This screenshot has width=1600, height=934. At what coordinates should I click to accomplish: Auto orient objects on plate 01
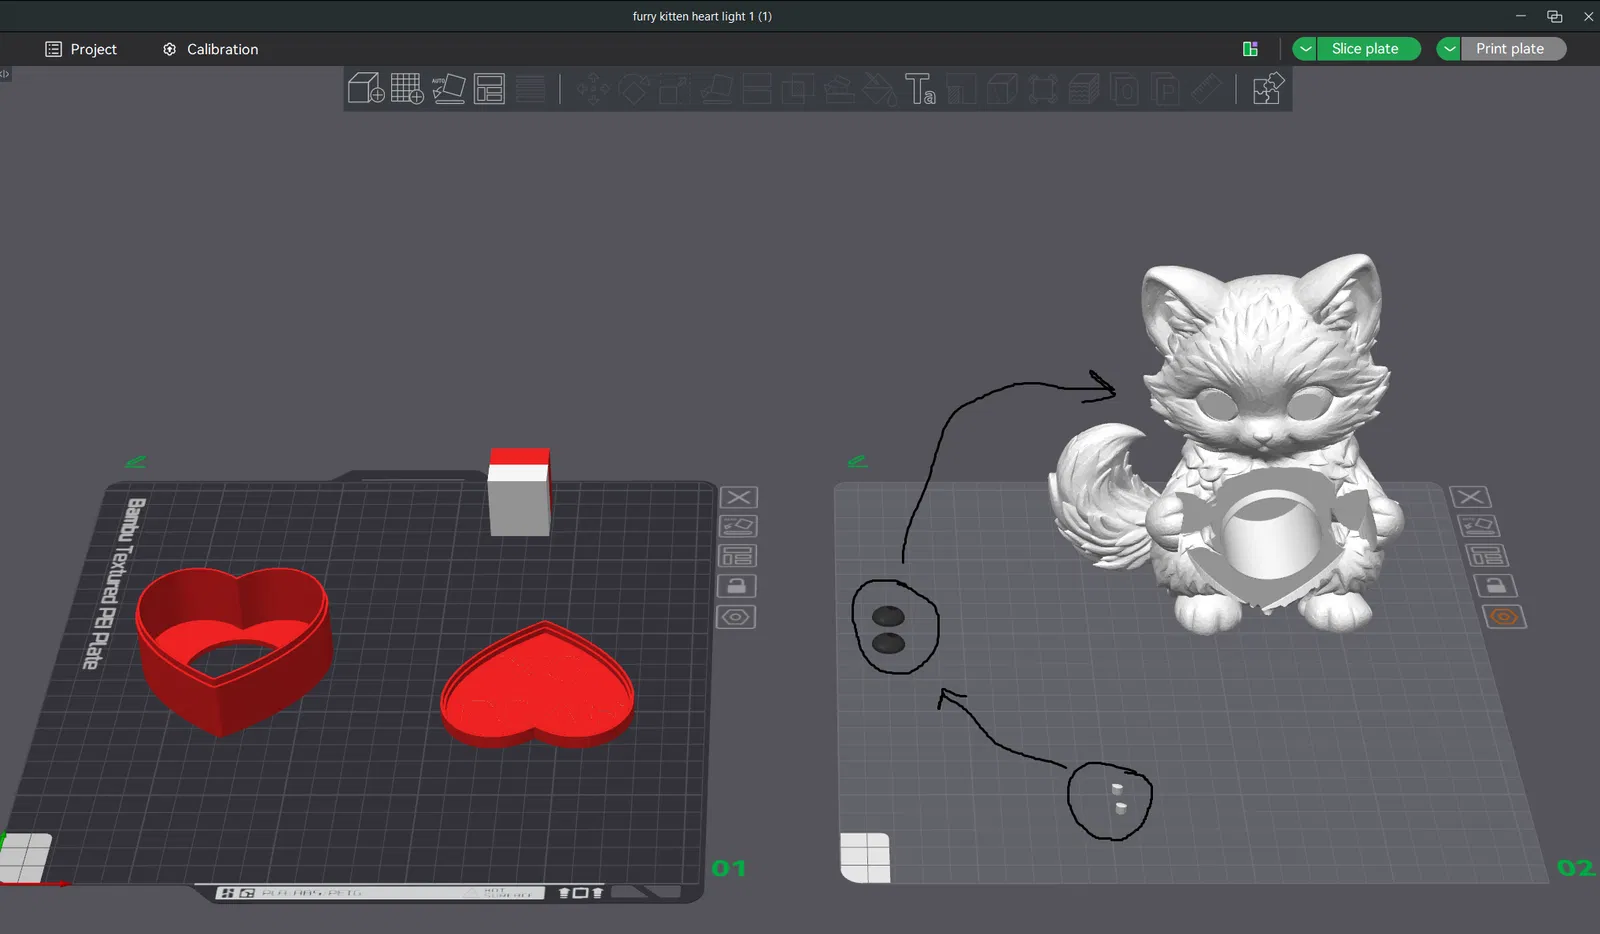738,526
